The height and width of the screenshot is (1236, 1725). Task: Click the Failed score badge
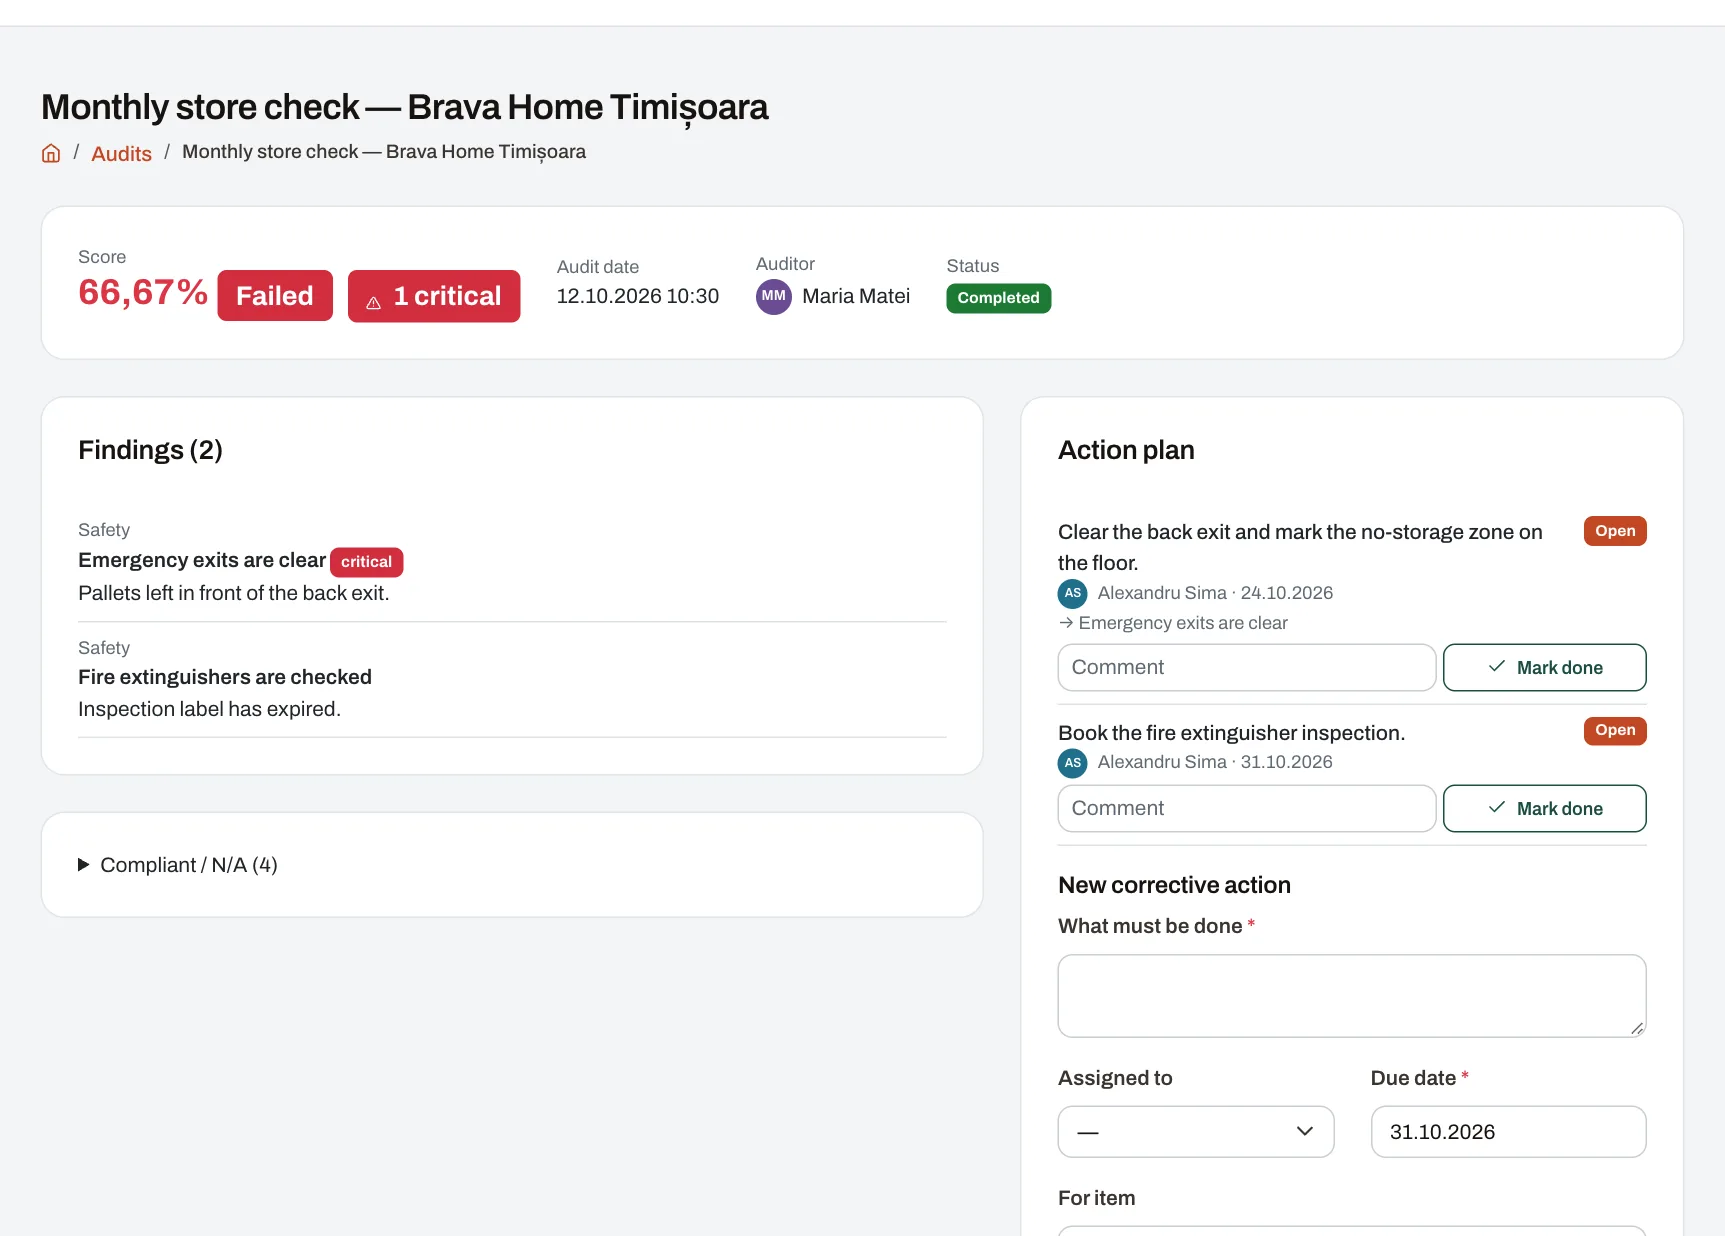tap(275, 296)
